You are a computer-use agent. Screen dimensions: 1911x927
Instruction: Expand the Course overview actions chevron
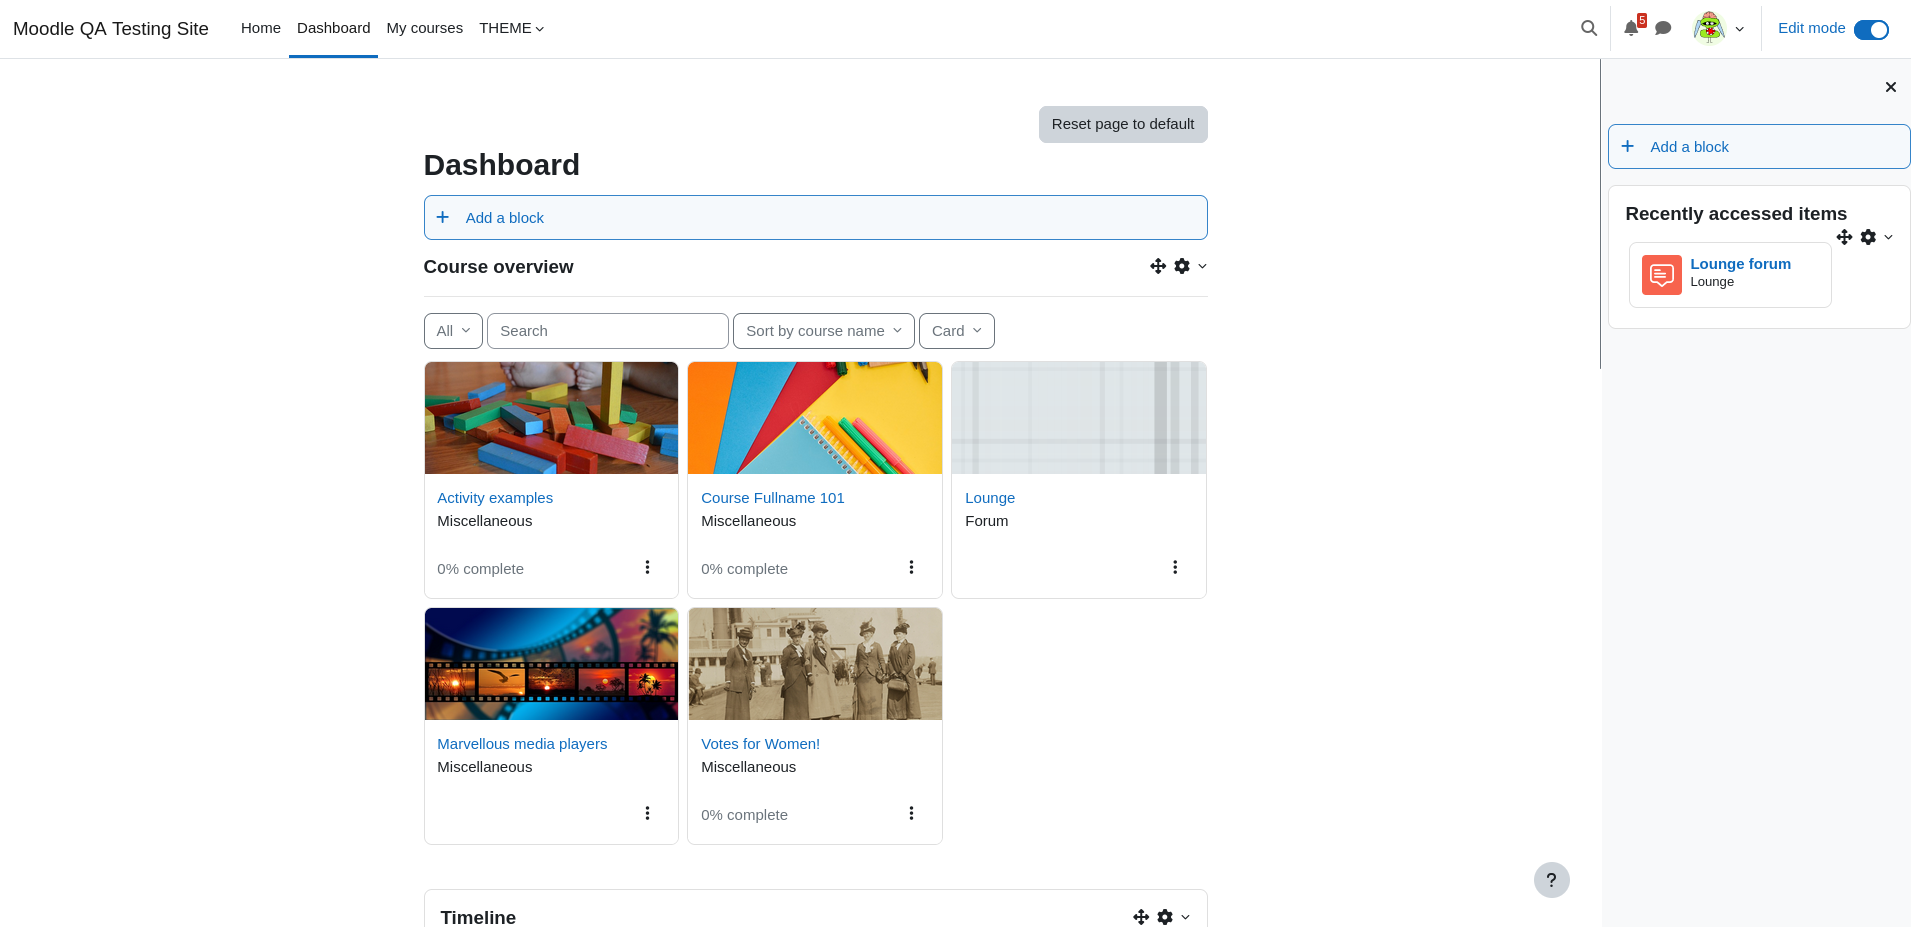click(1202, 266)
